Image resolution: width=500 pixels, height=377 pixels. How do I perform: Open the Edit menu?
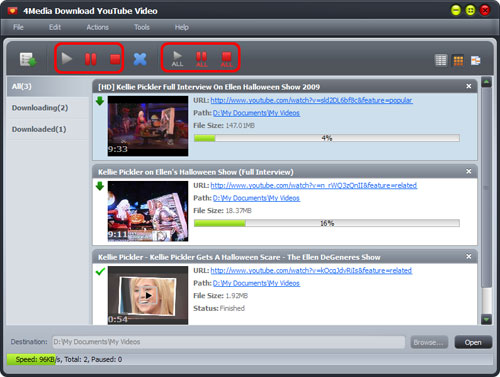pos(55,27)
